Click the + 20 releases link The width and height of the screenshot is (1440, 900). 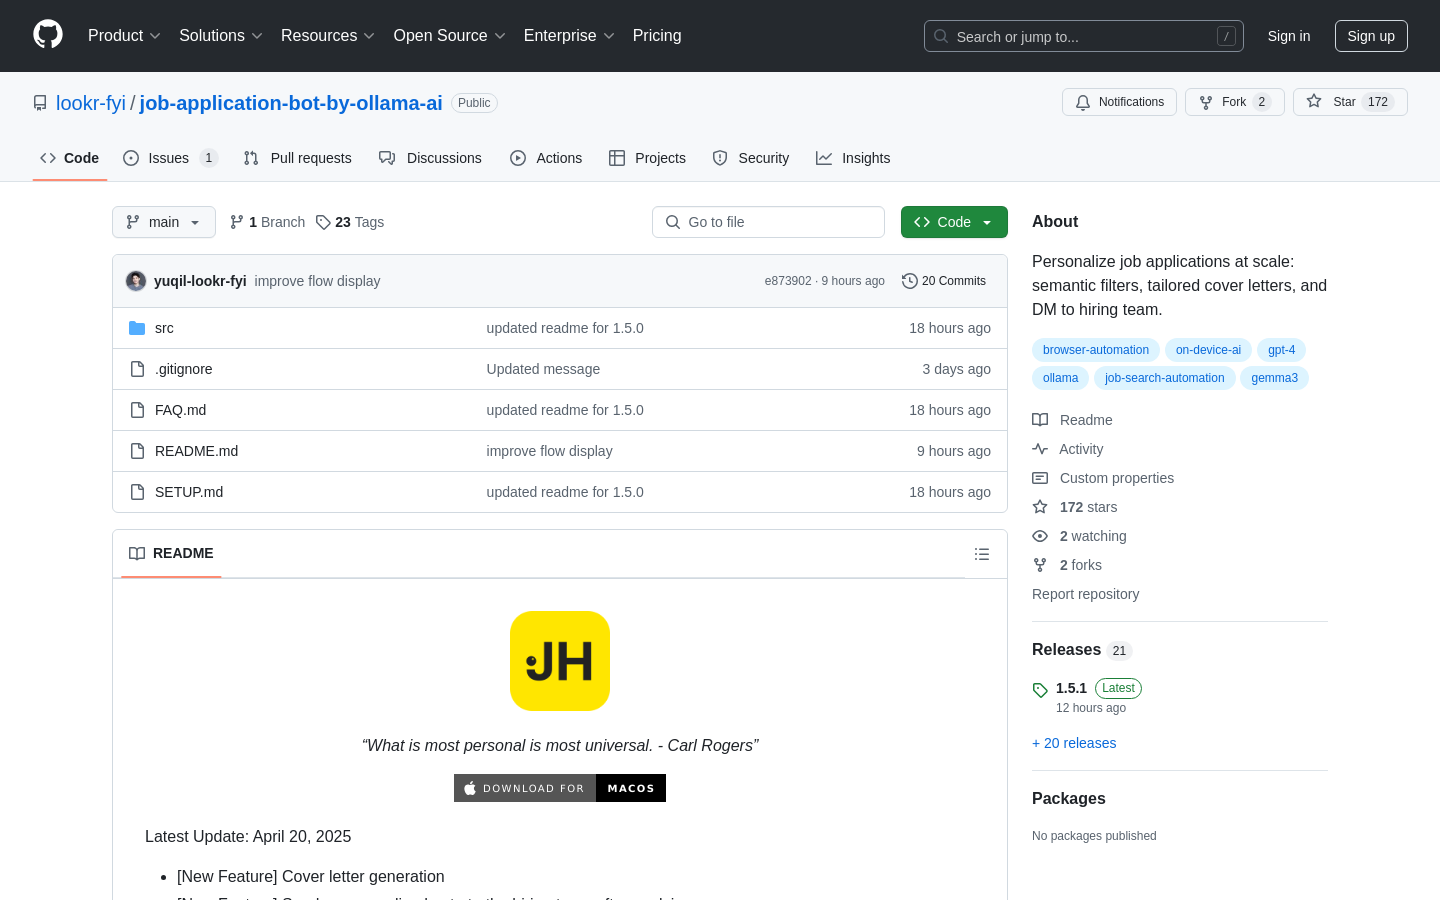pyautogui.click(x=1074, y=743)
